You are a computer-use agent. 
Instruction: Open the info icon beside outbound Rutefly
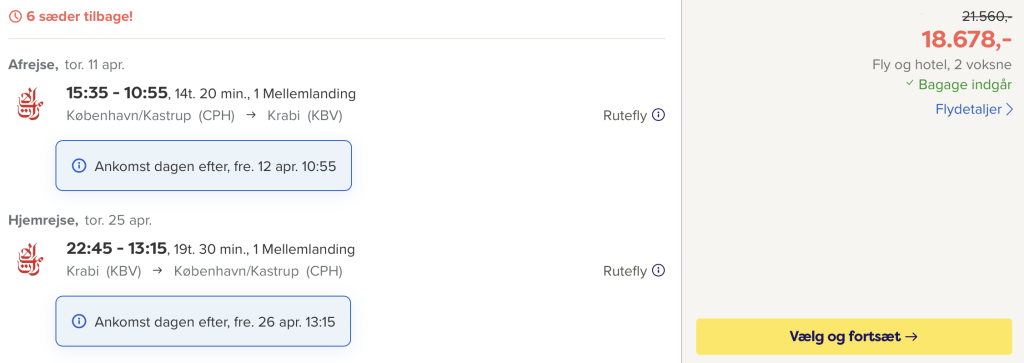click(658, 115)
